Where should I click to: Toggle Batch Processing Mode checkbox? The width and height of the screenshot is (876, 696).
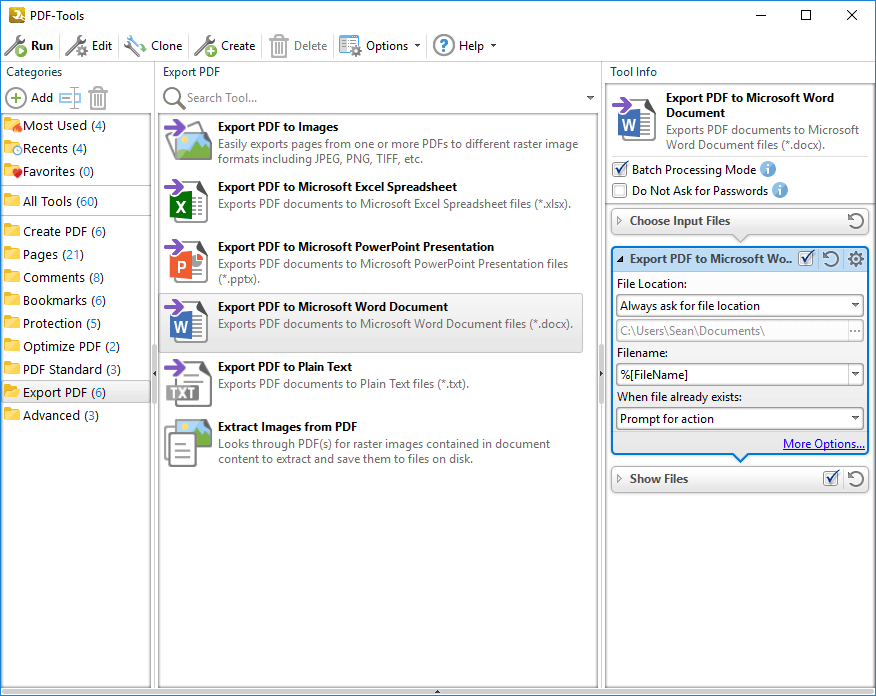click(620, 169)
